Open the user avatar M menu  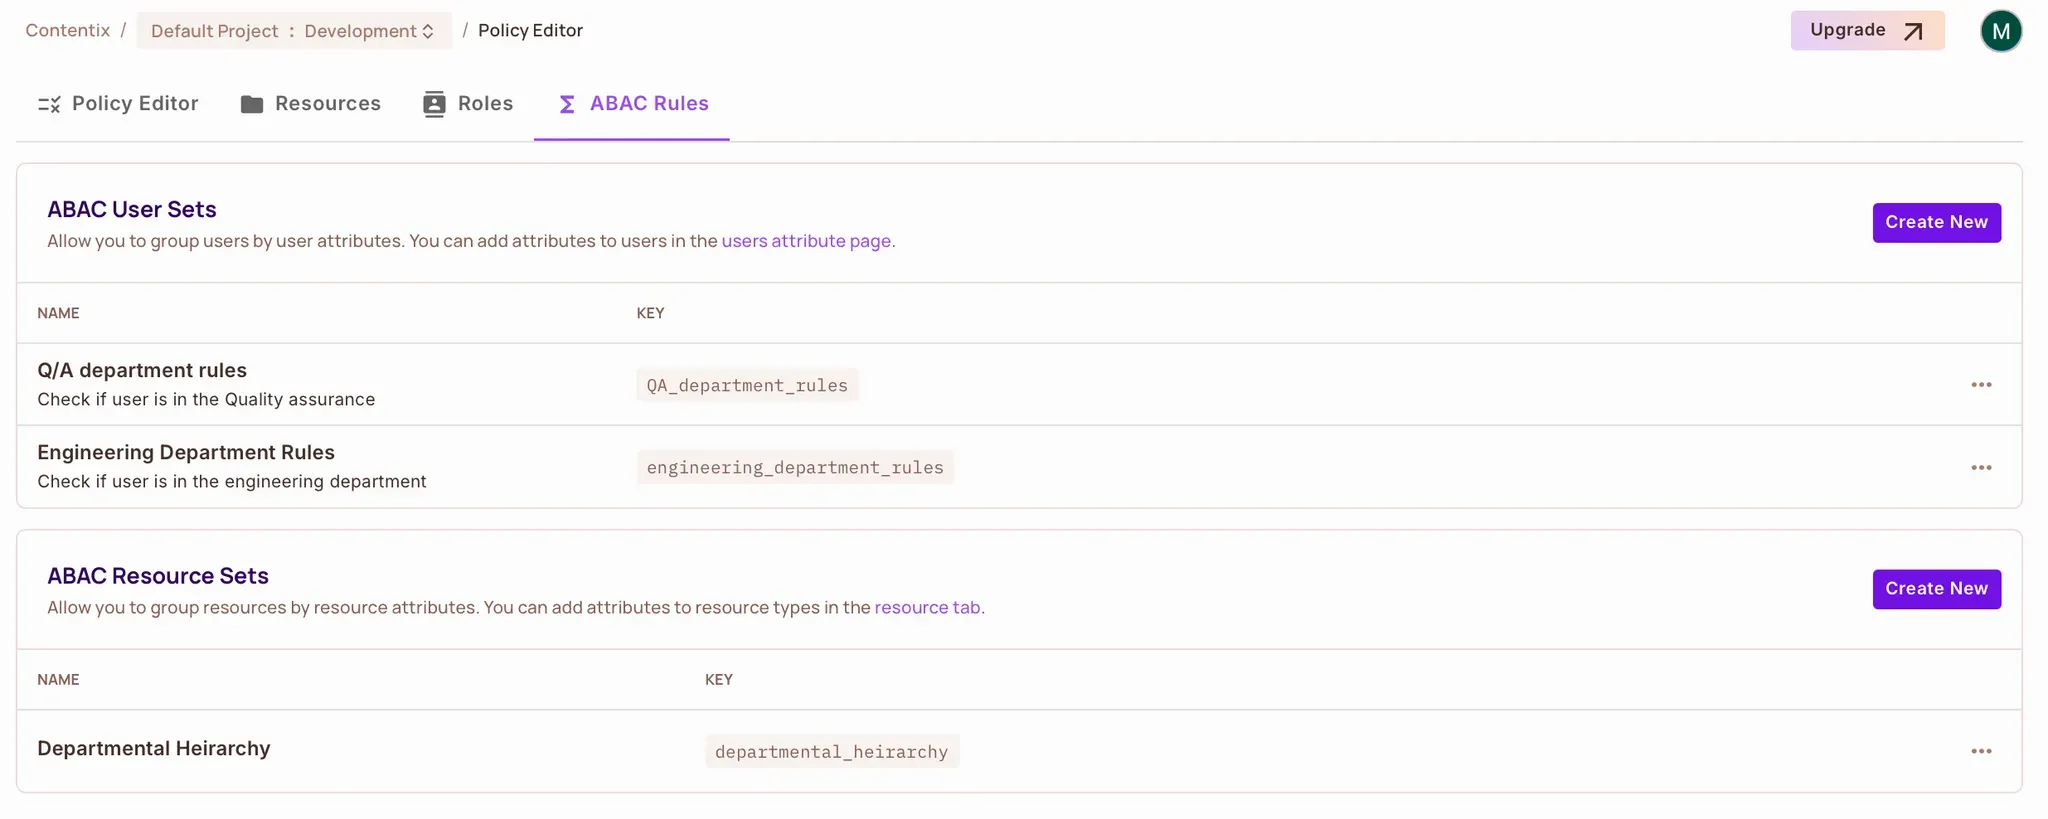click(x=2000, y=31)
